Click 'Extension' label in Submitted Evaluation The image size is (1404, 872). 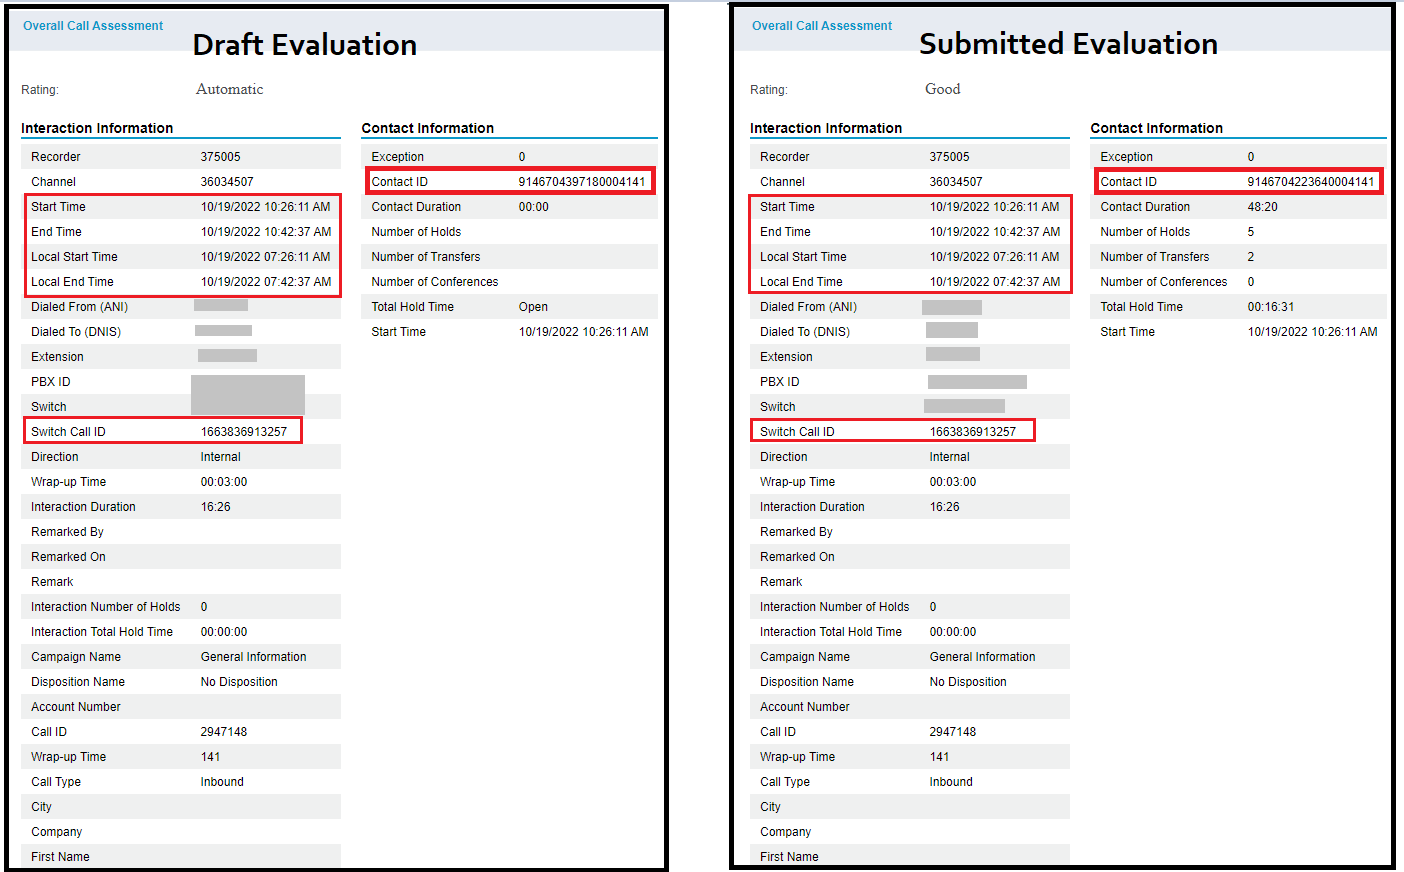point(786,357)
